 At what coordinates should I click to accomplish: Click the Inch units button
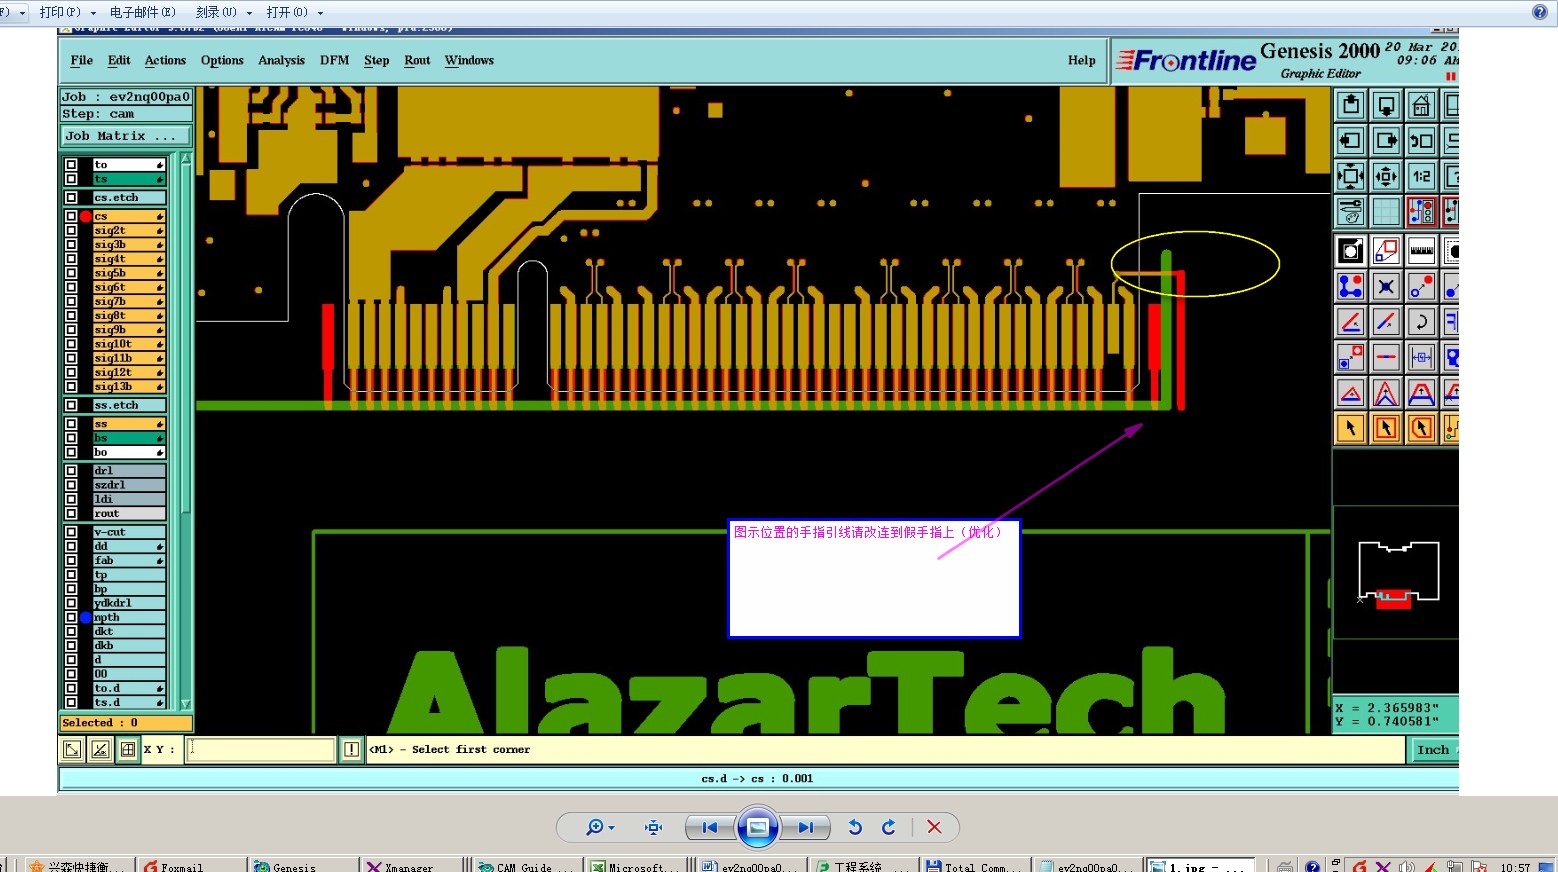[1434, 749]
